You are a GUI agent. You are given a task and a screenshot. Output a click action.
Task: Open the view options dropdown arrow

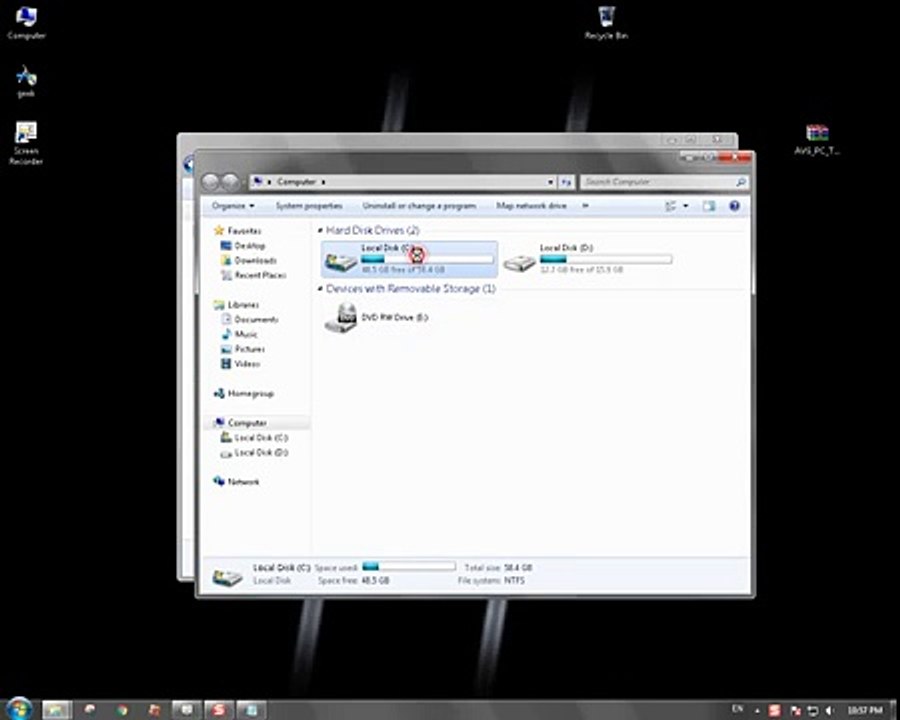(685, 206)
